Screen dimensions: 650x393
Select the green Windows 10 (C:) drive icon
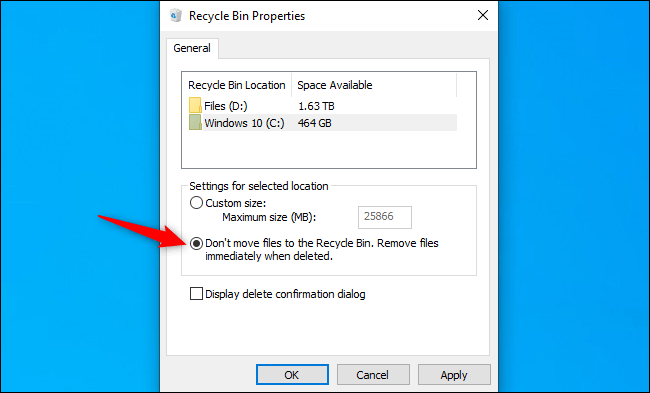click(195, 123)
